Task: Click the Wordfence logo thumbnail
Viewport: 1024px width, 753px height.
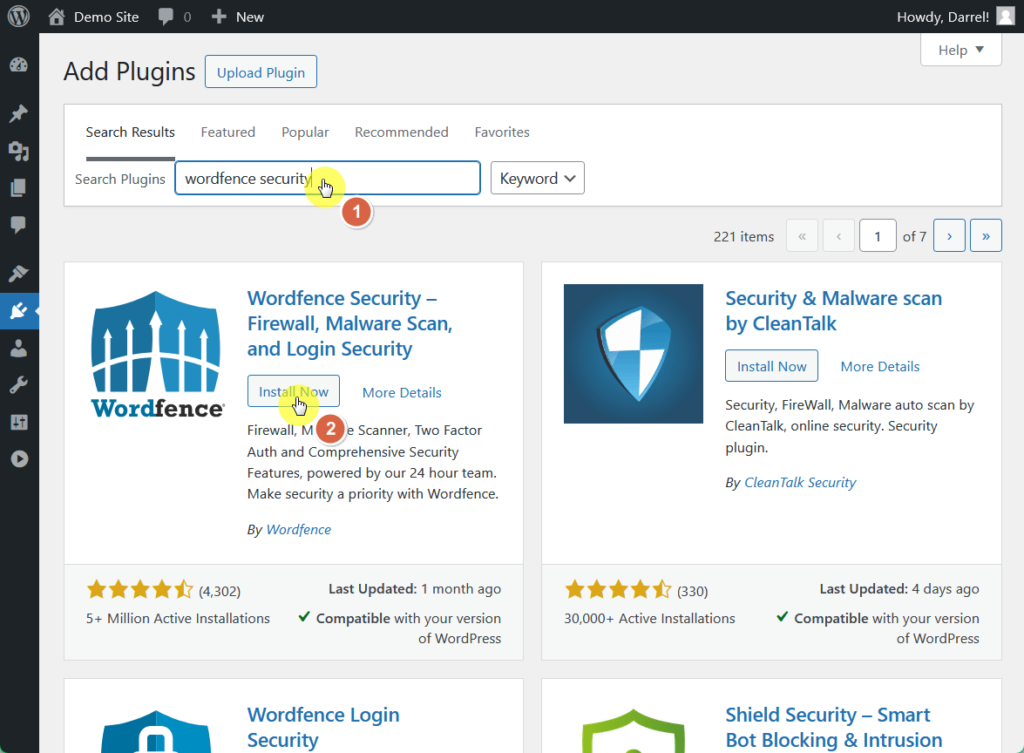Action: point(157,354)
